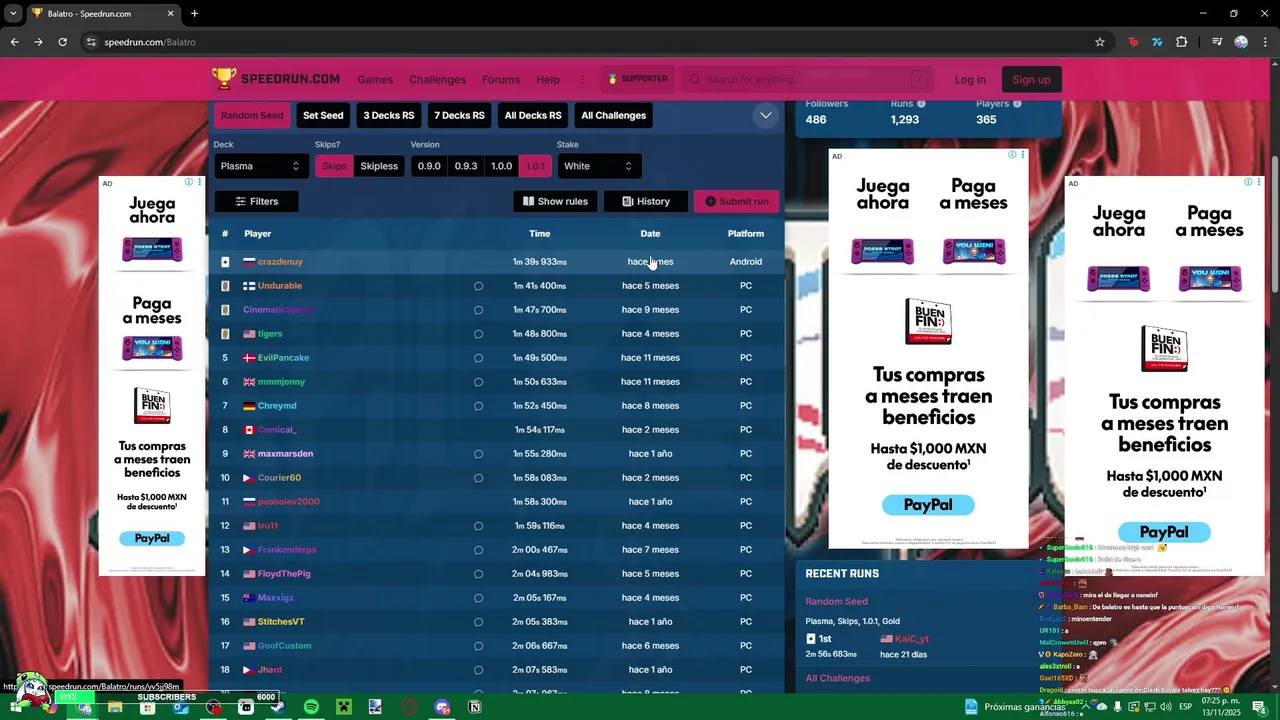Open Steam from the taskbar

point(278,707)
